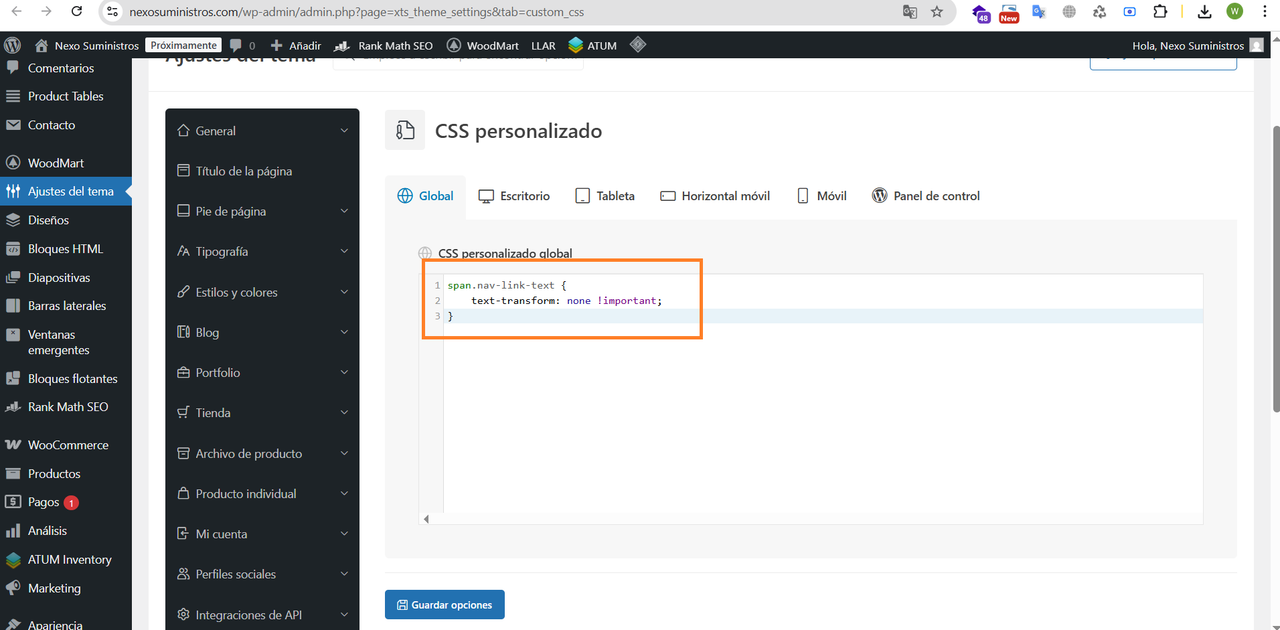Switch to the Escritorio CSS tab
The image size is (1280, 630).
pyautogui.click(x=514, y=196)
